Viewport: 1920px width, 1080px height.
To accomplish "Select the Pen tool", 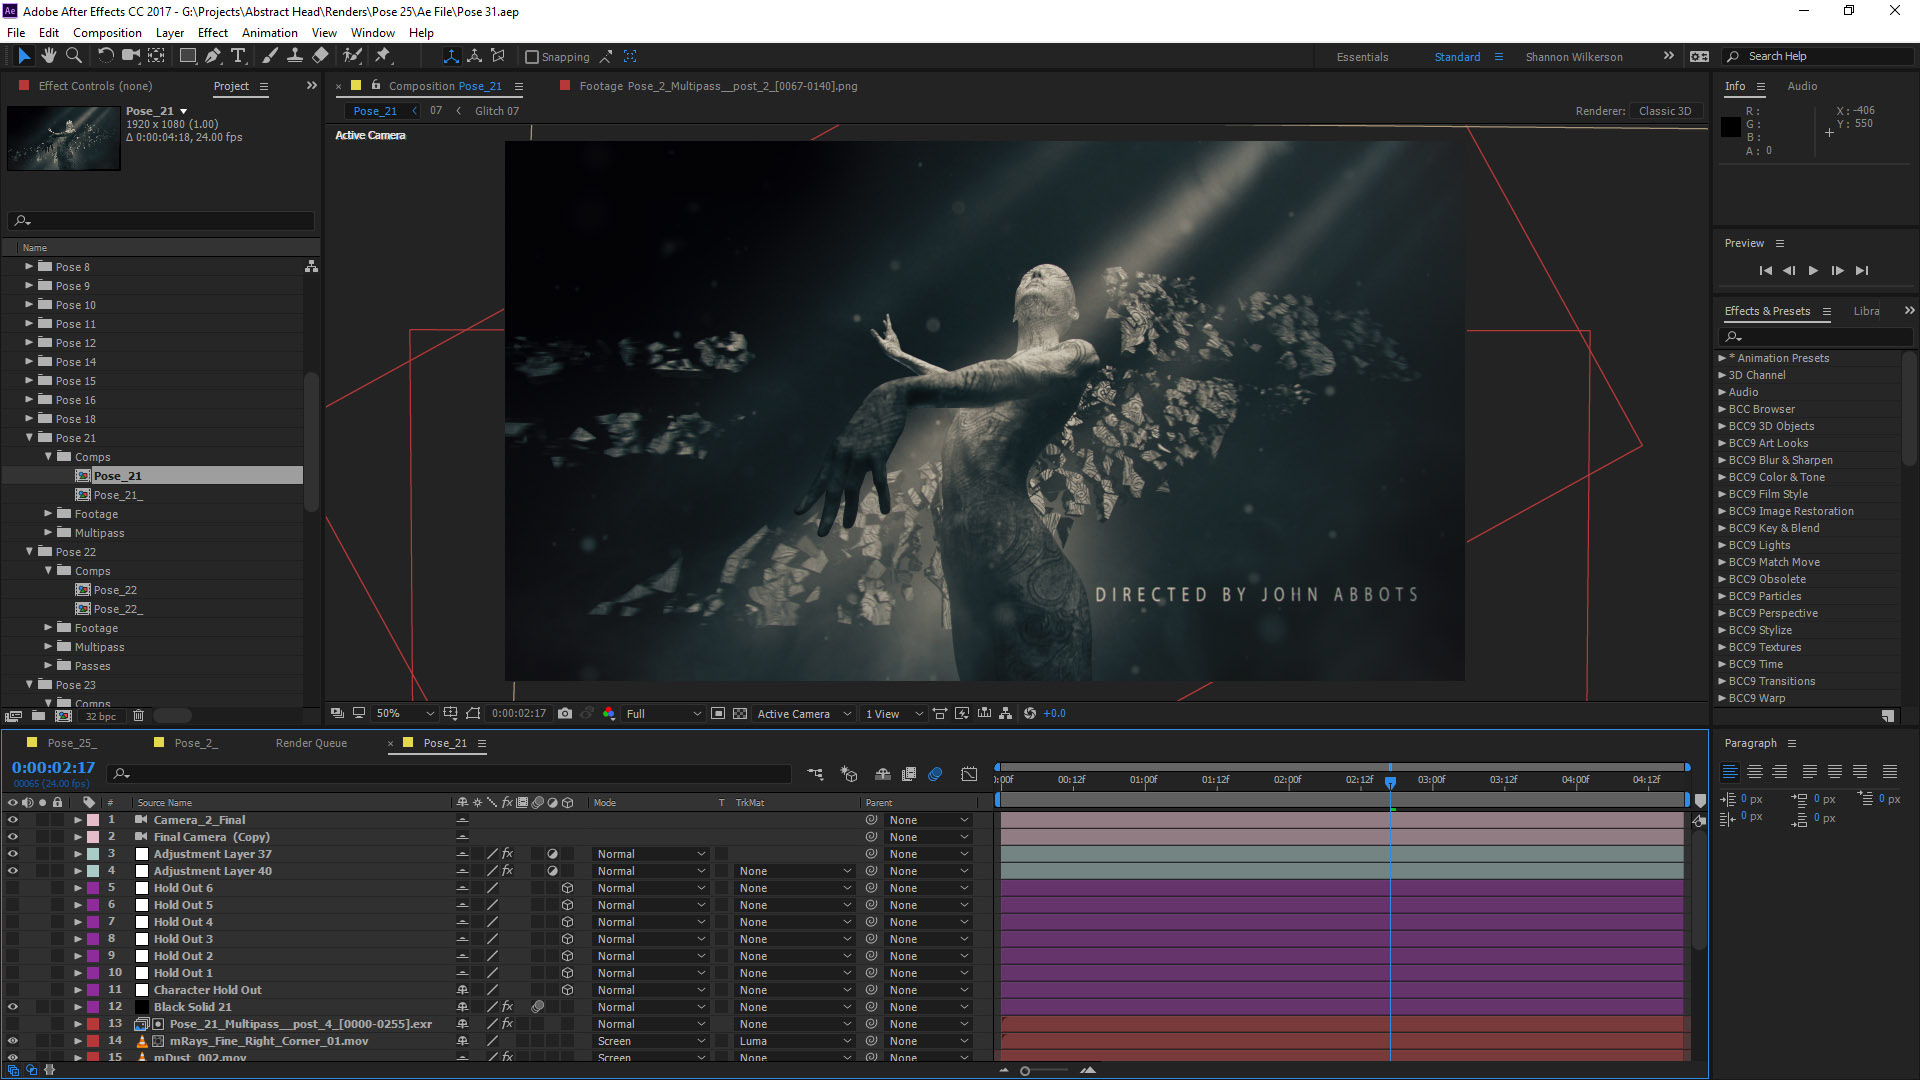I will (213, 56).
